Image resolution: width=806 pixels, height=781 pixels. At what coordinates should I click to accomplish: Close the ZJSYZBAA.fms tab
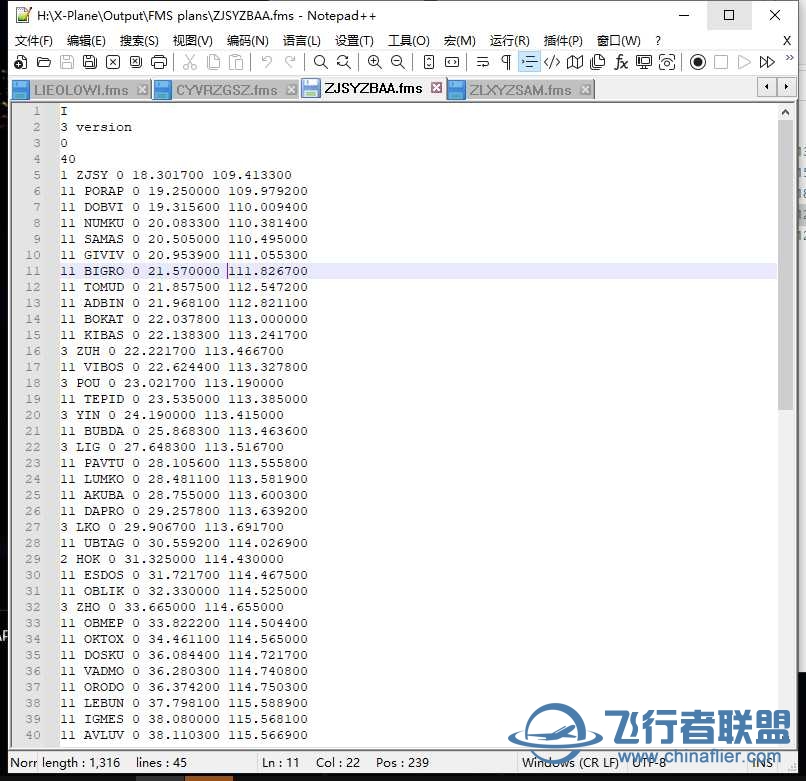coord(436,87)
